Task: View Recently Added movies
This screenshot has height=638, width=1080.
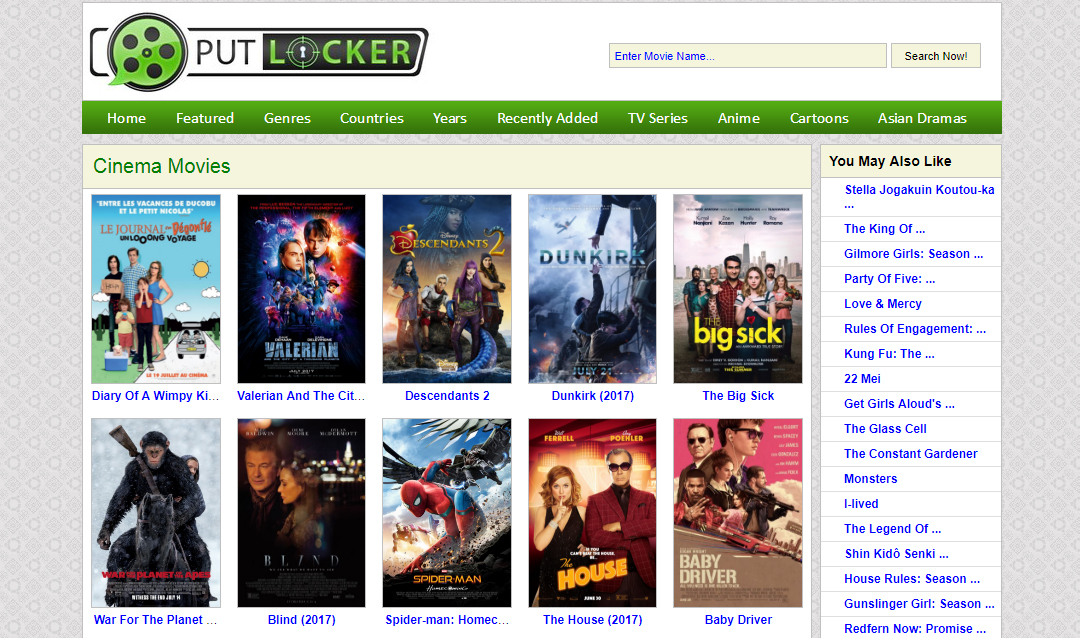Action: tap(547, 117)
